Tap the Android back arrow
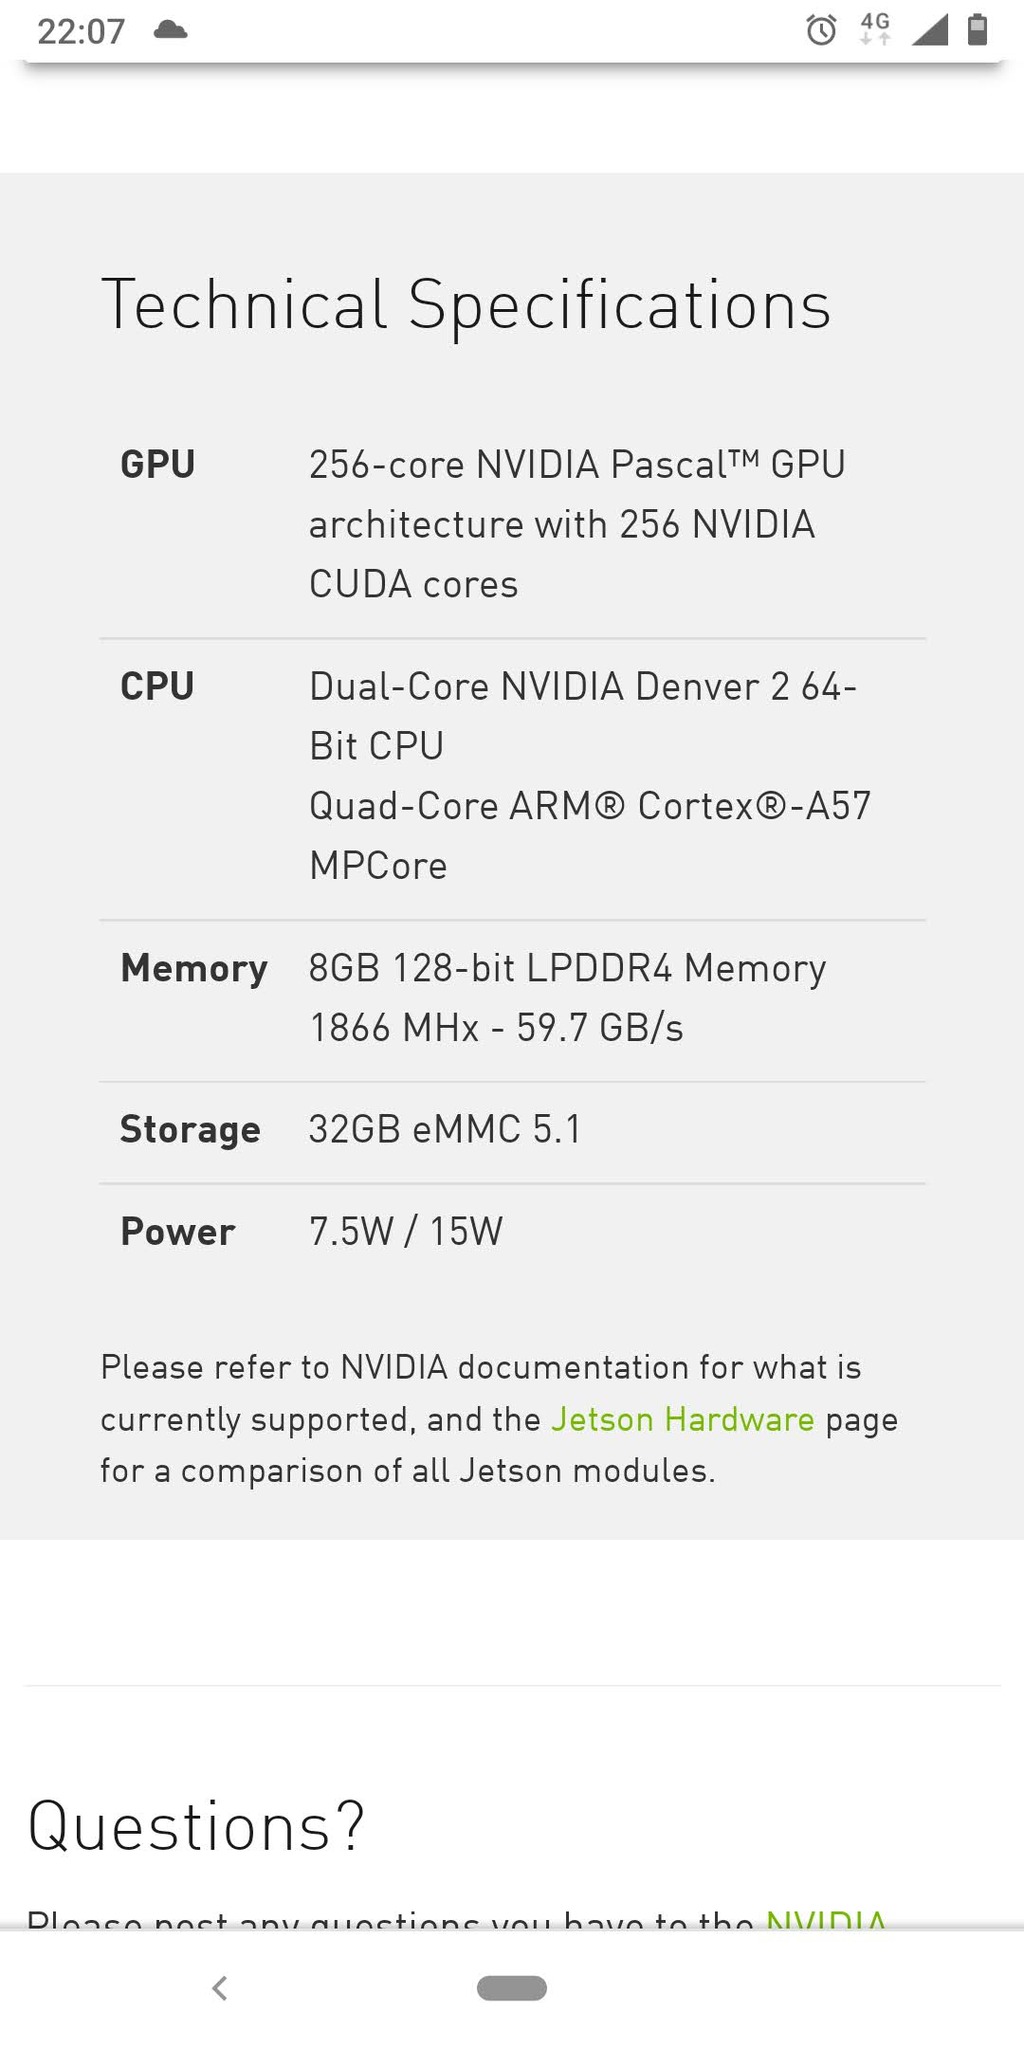Screen dimensions: 1024x2048 [x=220, y=1988]
